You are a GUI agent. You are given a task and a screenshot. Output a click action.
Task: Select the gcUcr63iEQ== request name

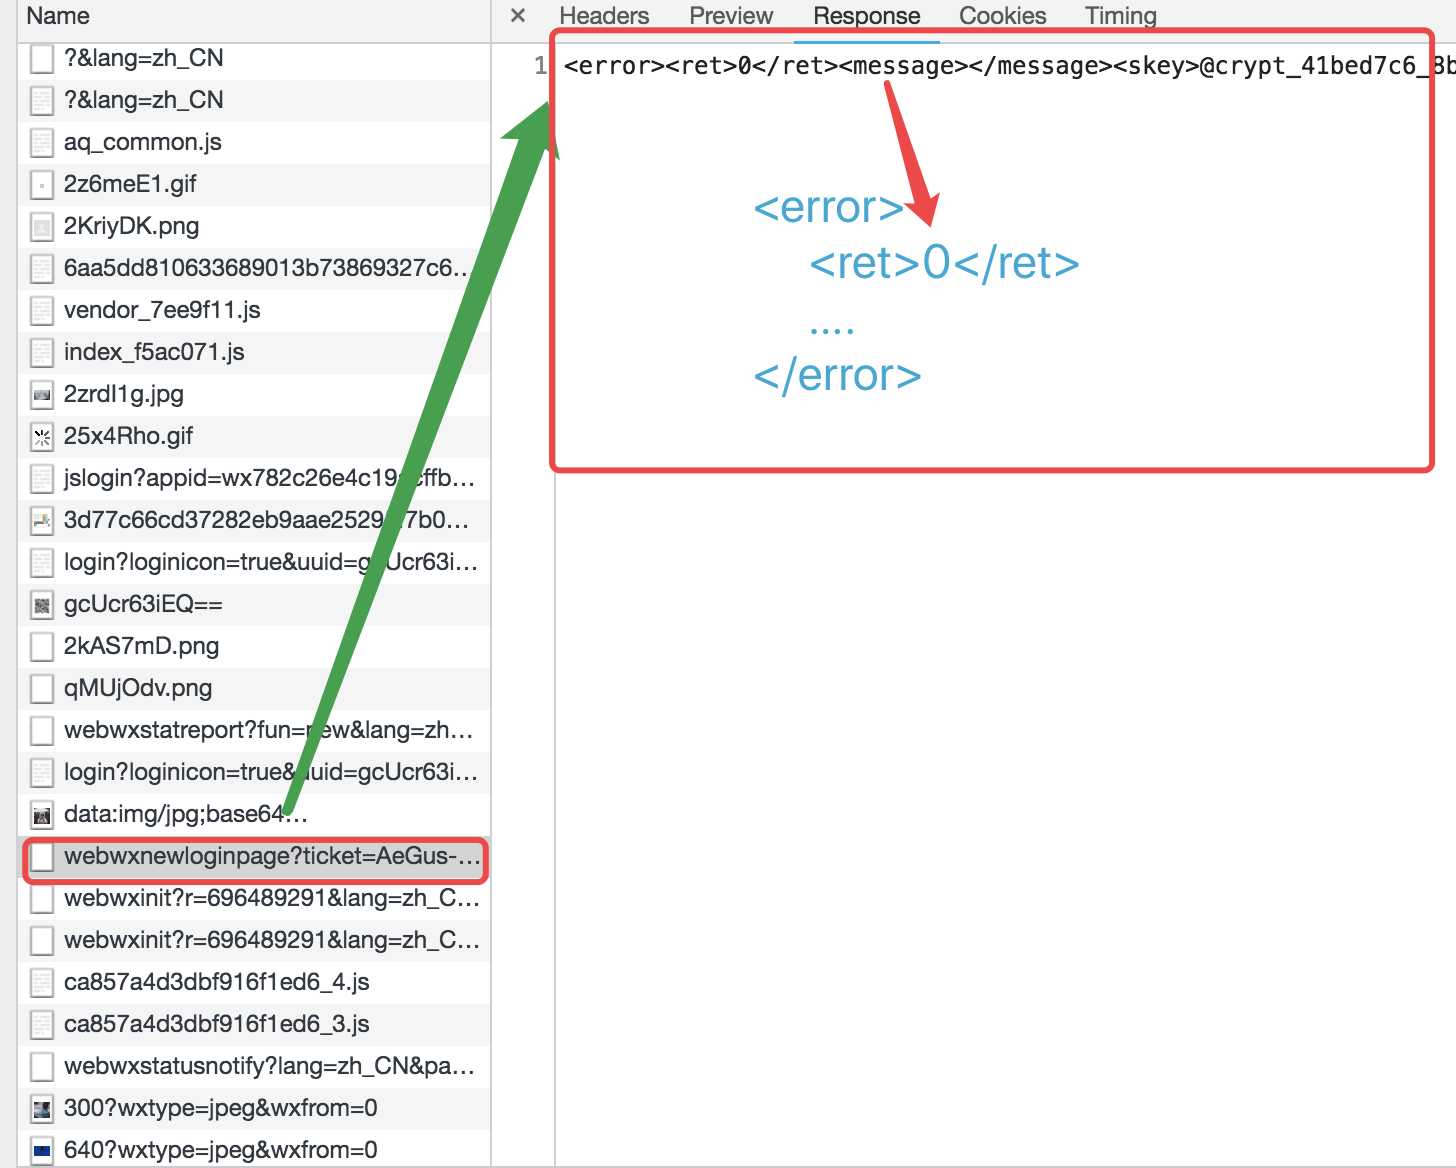tap(143, 604)
